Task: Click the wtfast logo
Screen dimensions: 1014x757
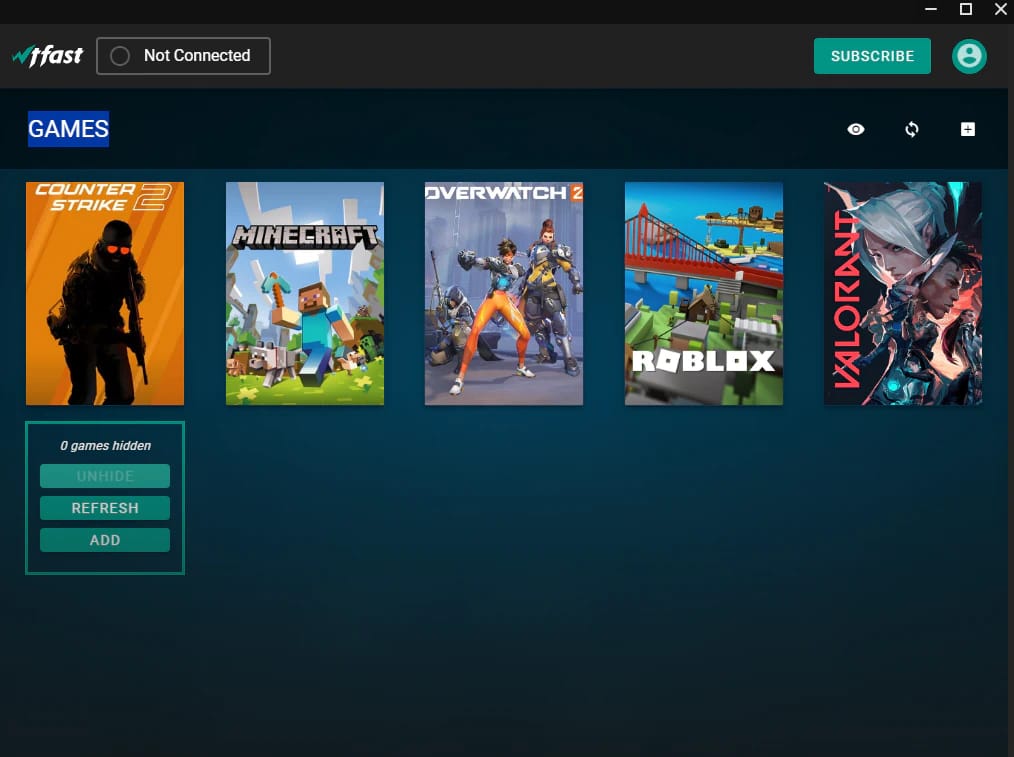Action: click(x=48, y=55)
